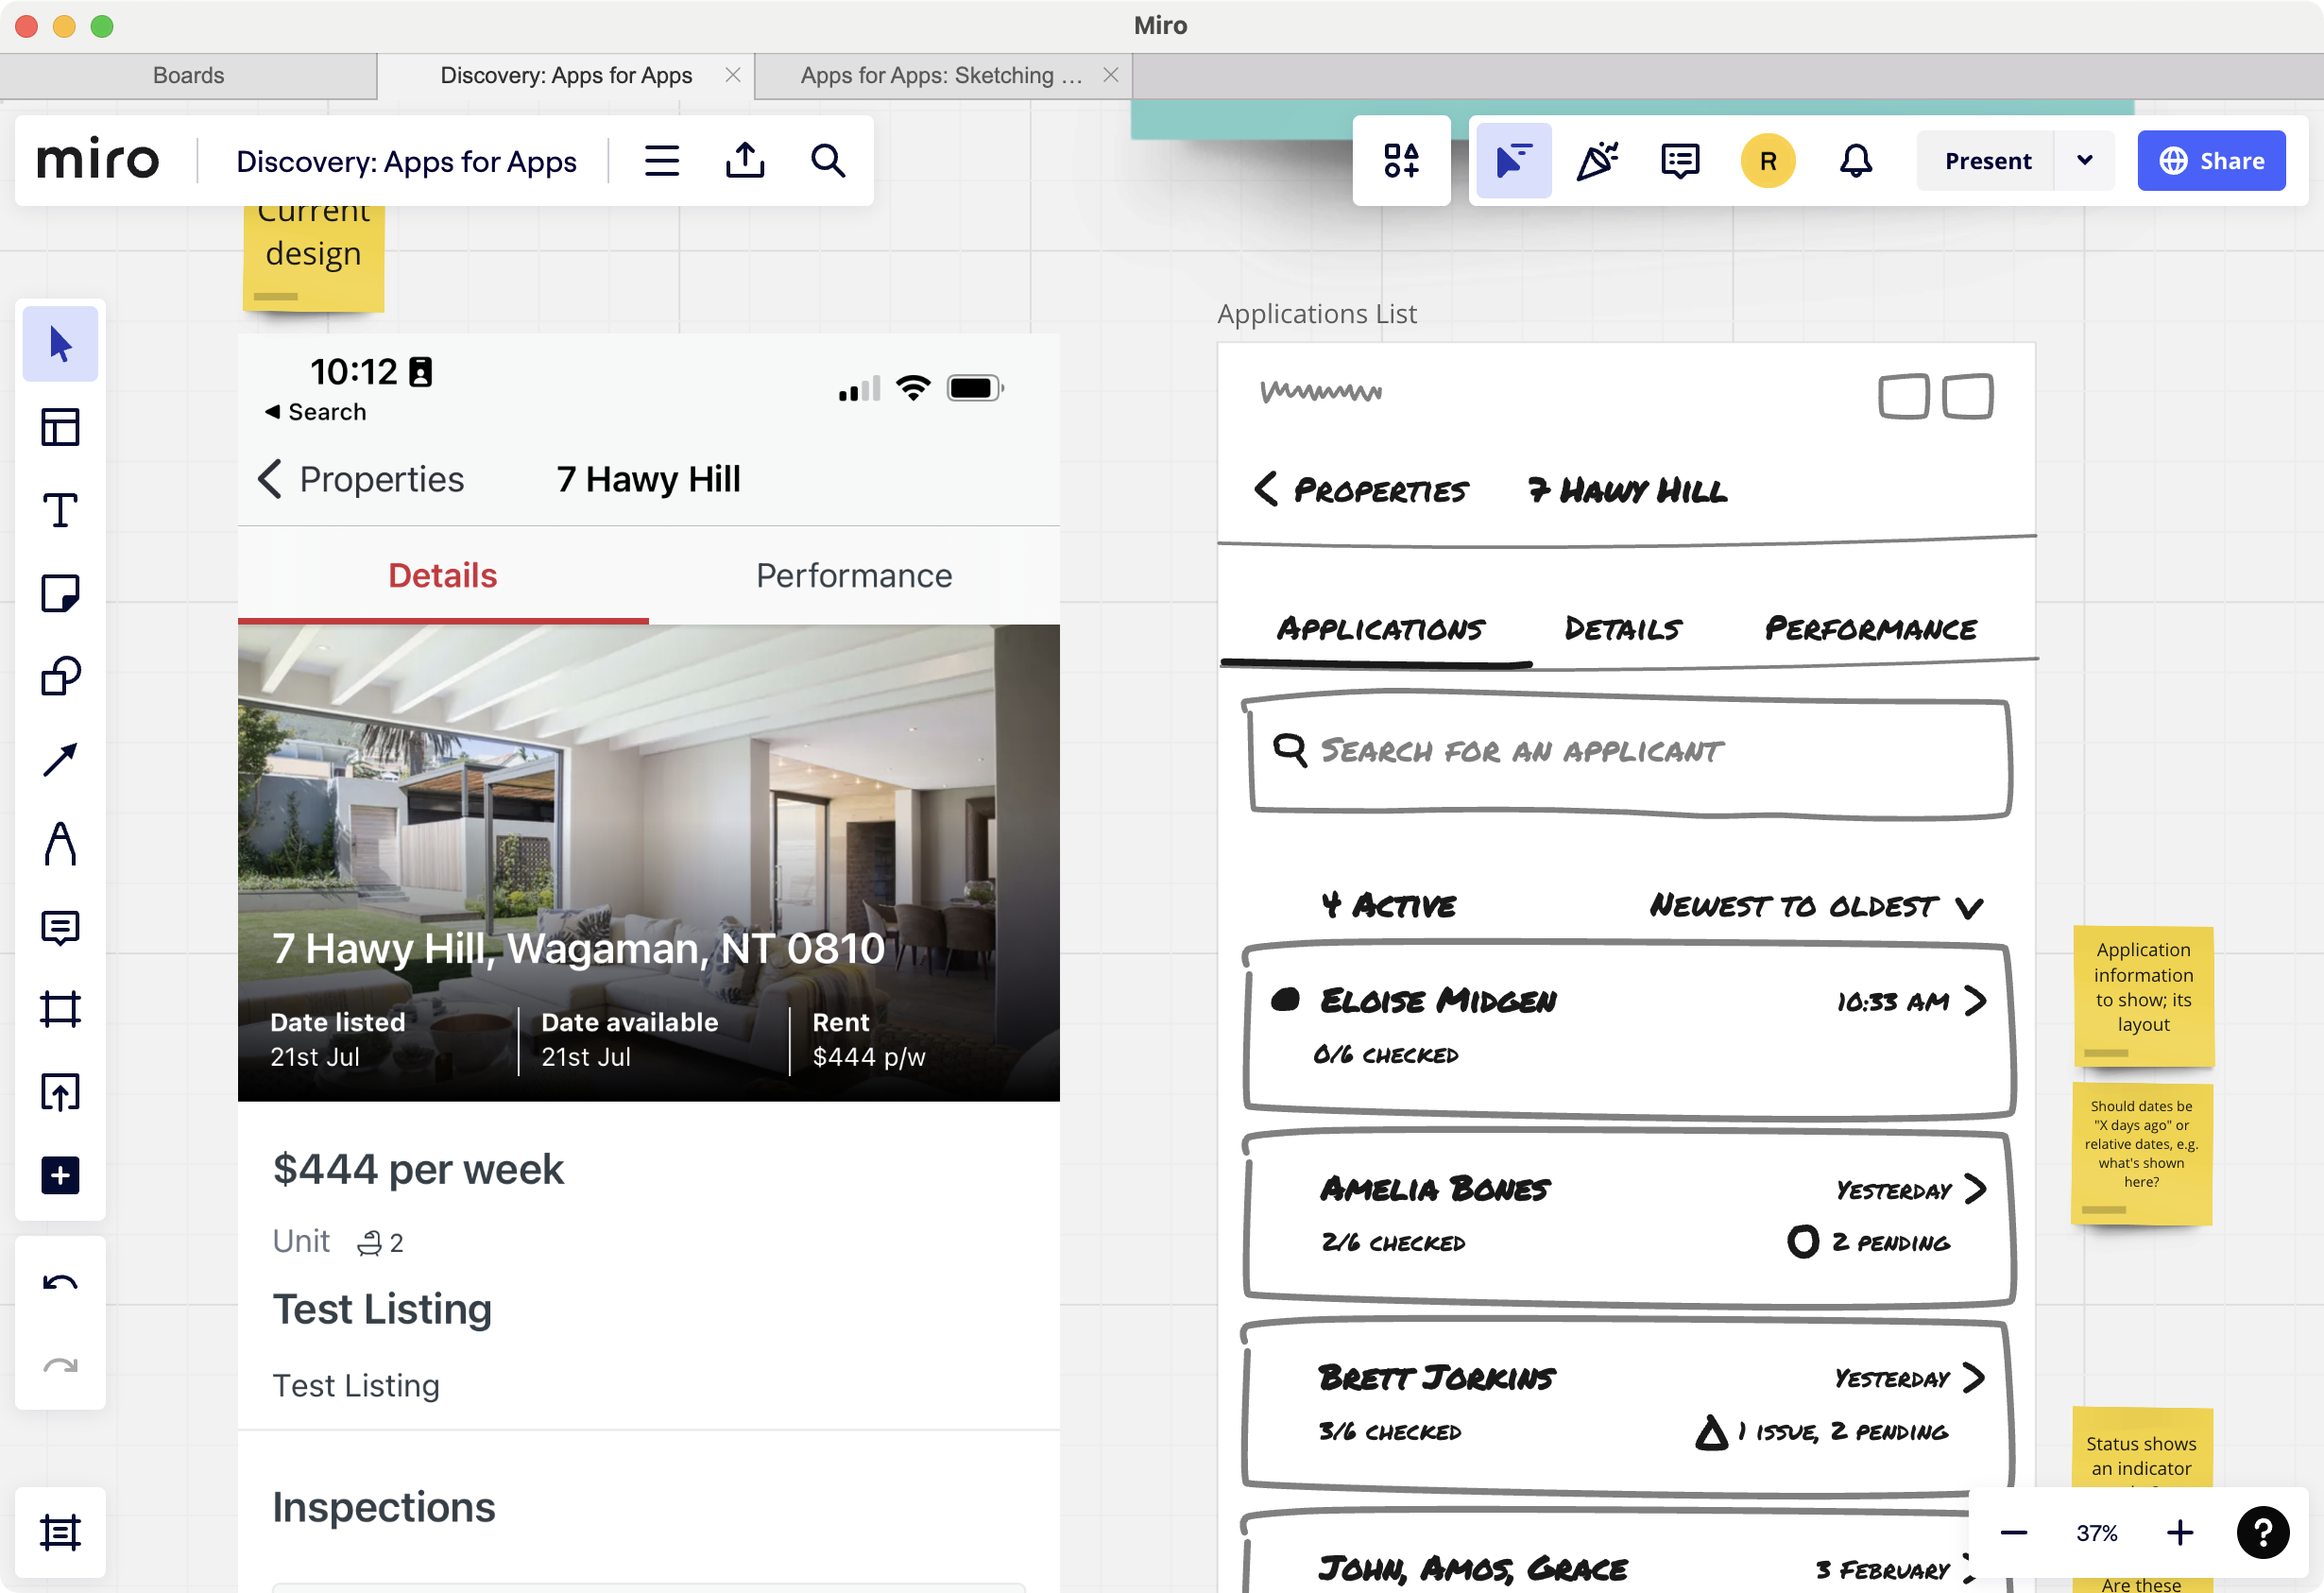2324x1593 pixels.
Task: Open the shapes tool
Action: coord(60,675)
